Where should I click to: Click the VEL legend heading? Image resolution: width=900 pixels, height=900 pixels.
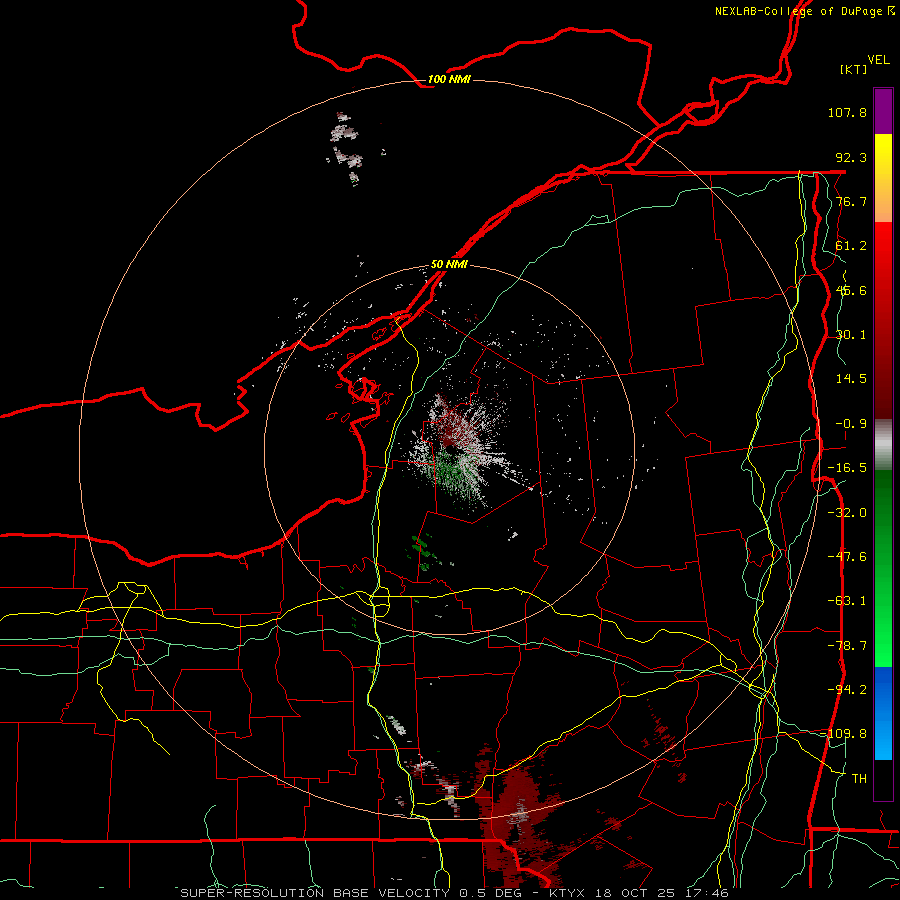(x=879, y=60)
